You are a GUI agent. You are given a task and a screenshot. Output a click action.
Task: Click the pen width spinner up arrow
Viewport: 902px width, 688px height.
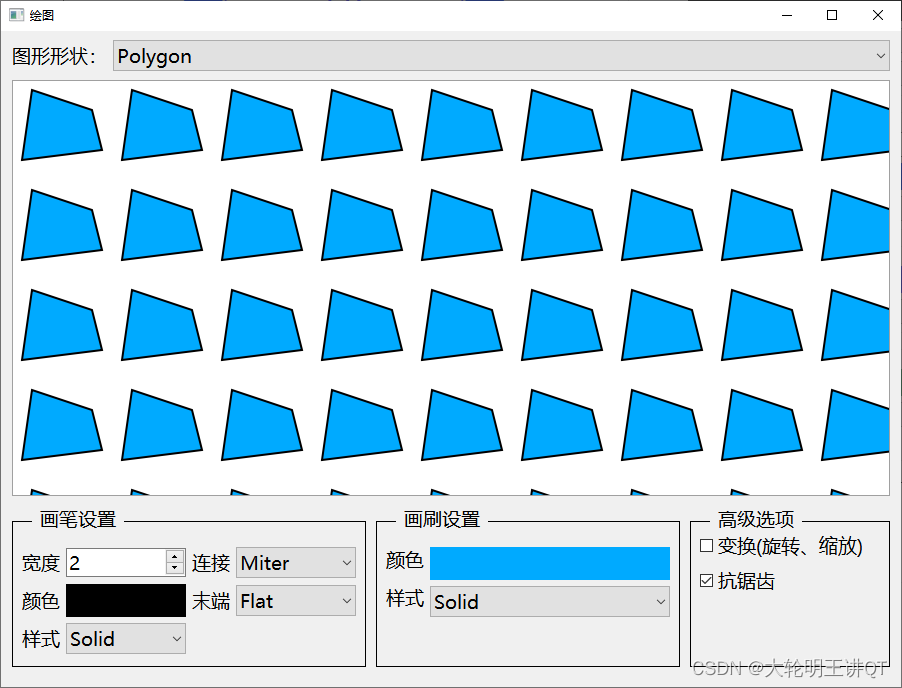pos(174,556)
